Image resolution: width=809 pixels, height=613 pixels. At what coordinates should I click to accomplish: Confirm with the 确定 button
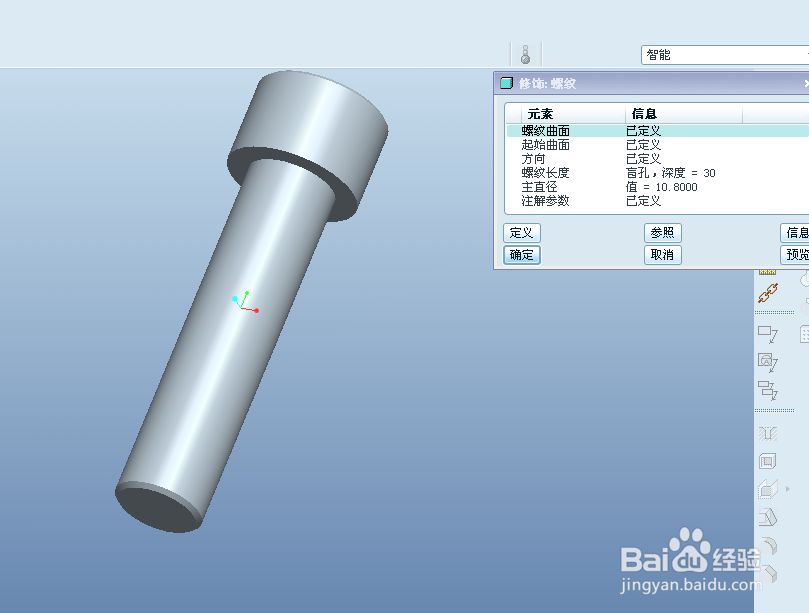(x=522, y=255)
